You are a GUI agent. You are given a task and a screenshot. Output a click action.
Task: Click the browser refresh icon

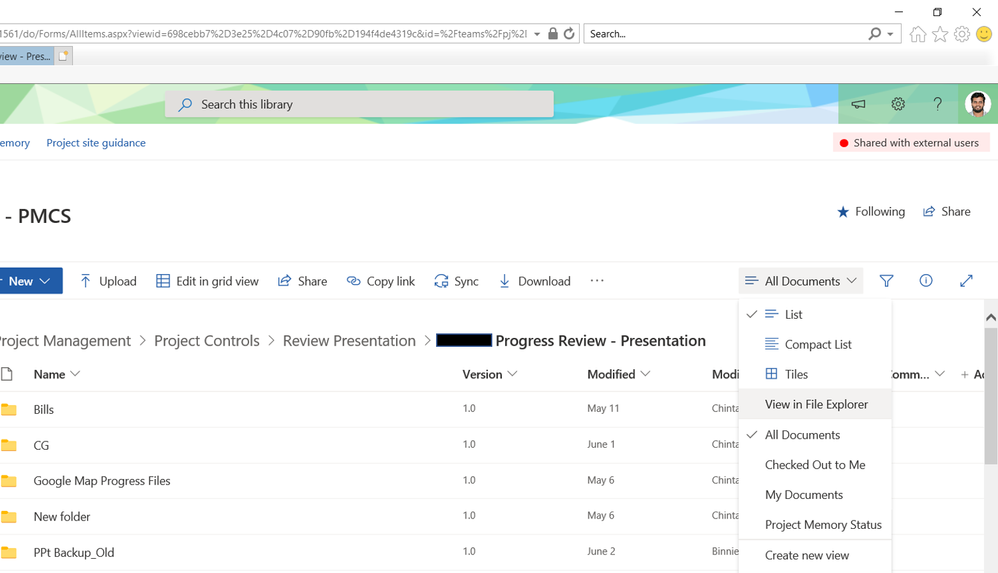570,34
